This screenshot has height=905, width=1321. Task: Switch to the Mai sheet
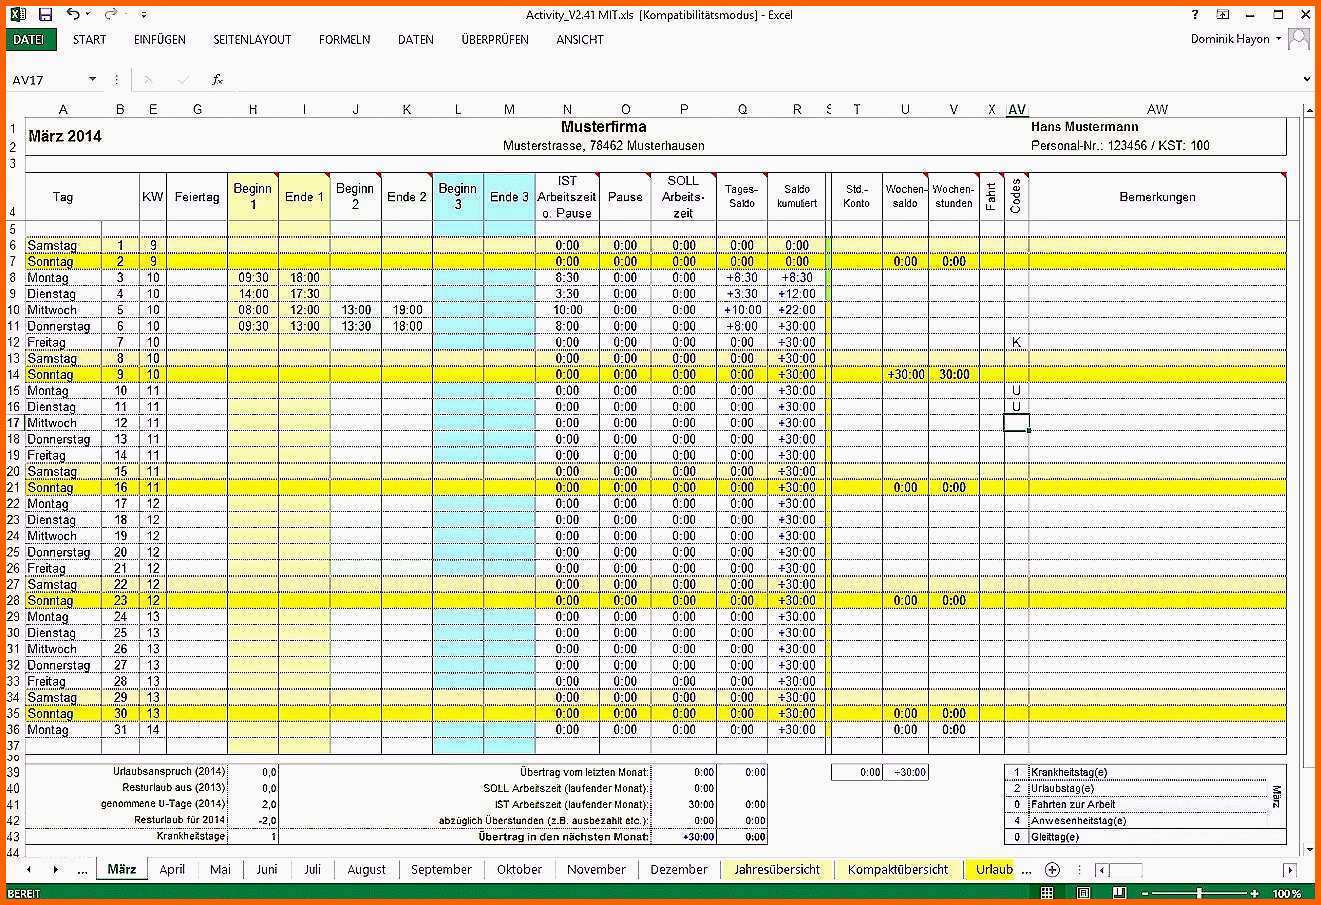(x=220, y=870)
